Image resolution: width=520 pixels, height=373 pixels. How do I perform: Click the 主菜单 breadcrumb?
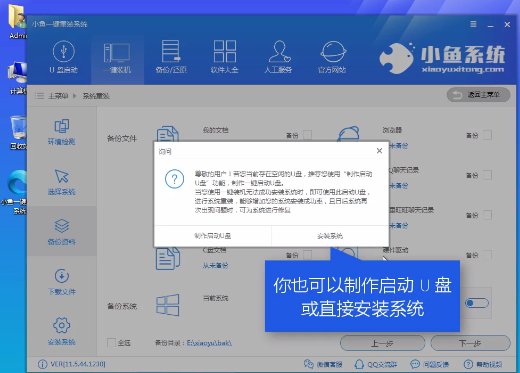(x=58, y=96)
